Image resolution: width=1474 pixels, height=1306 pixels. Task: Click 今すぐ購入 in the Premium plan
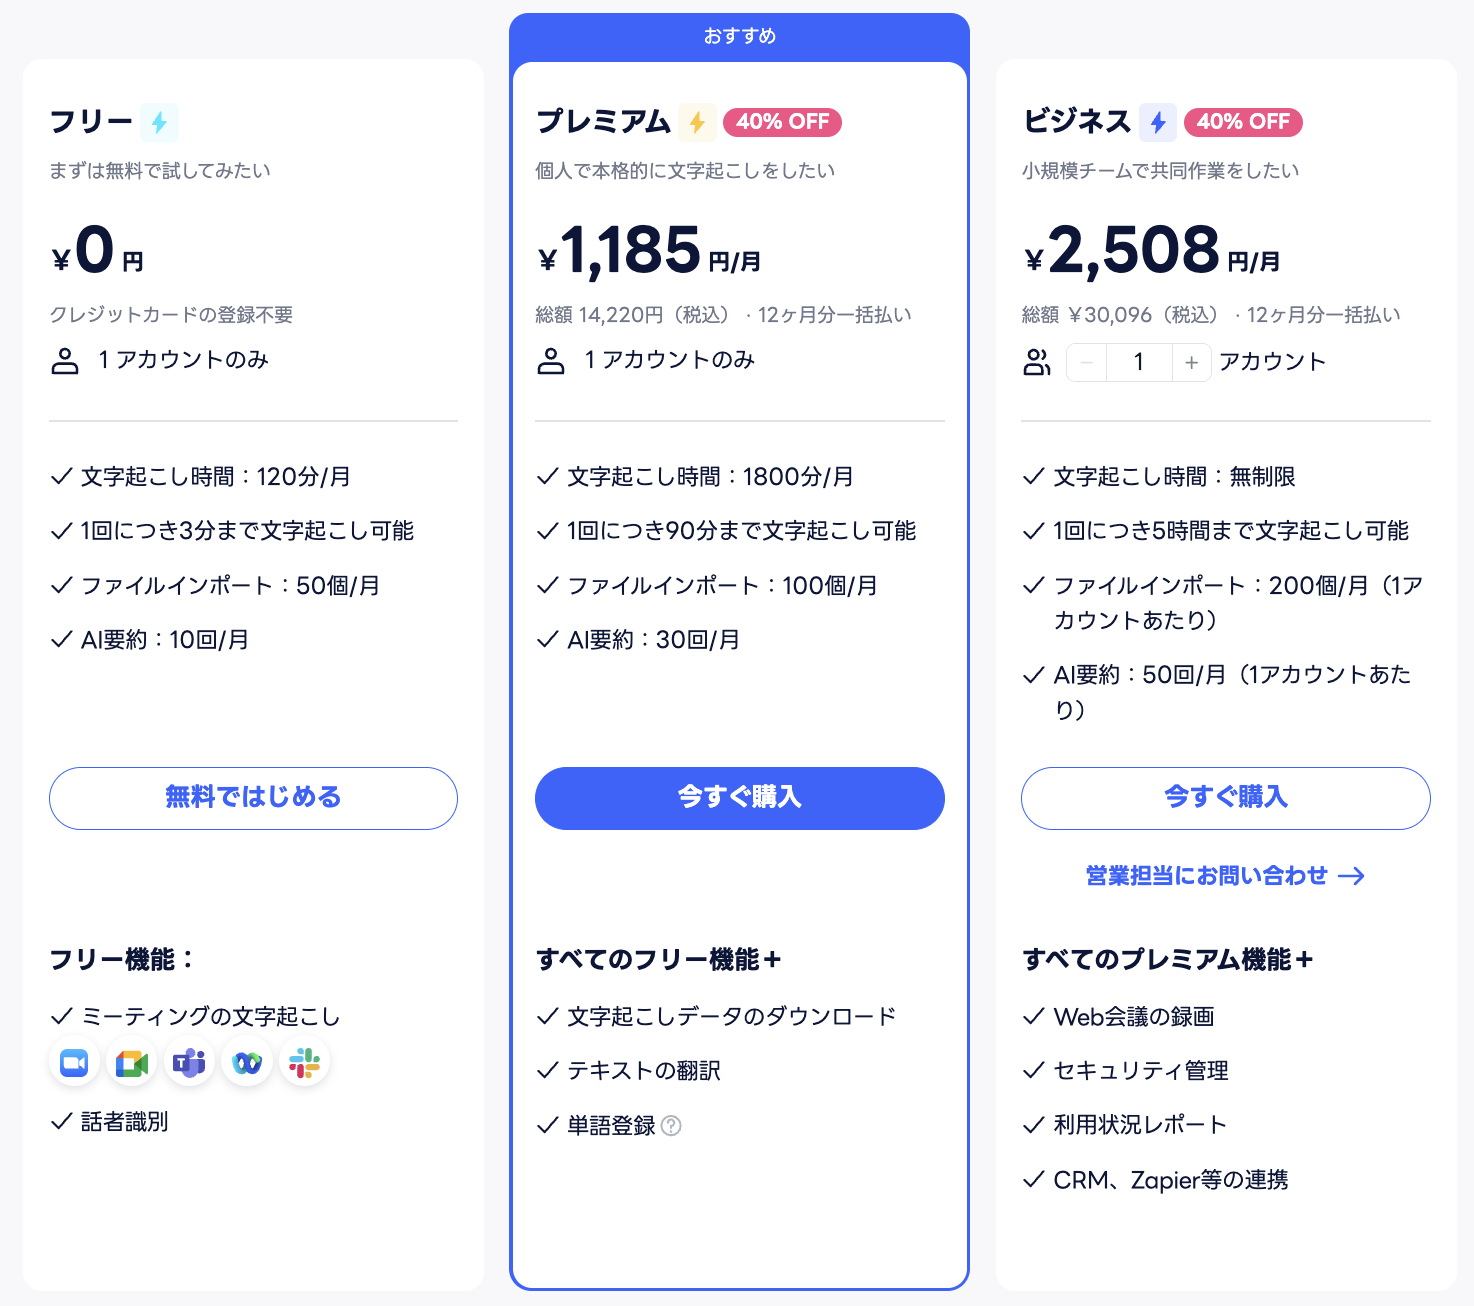[x=740, y=798]
